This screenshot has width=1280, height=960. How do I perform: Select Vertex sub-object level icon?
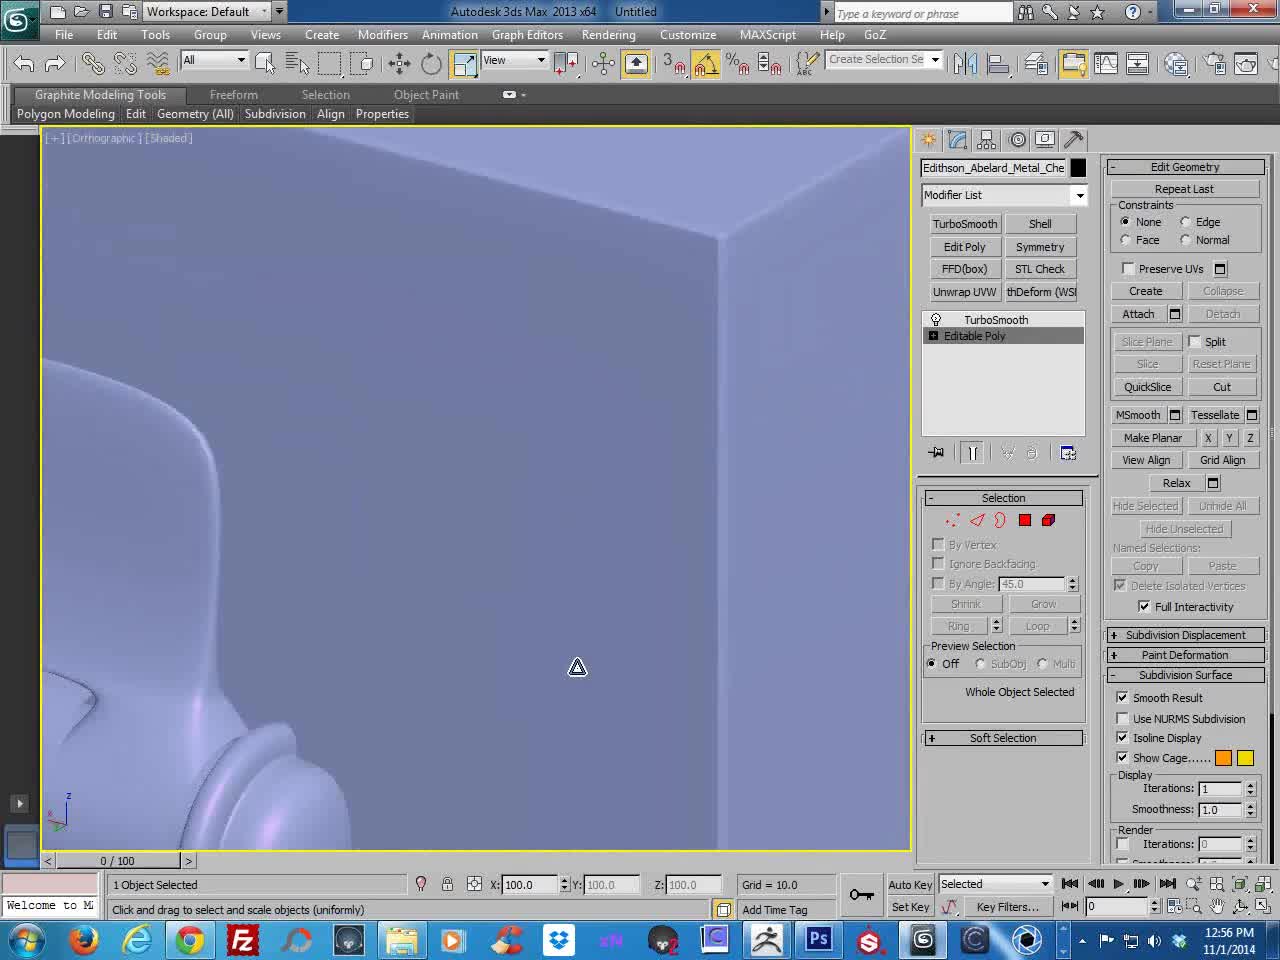point(952,520)
